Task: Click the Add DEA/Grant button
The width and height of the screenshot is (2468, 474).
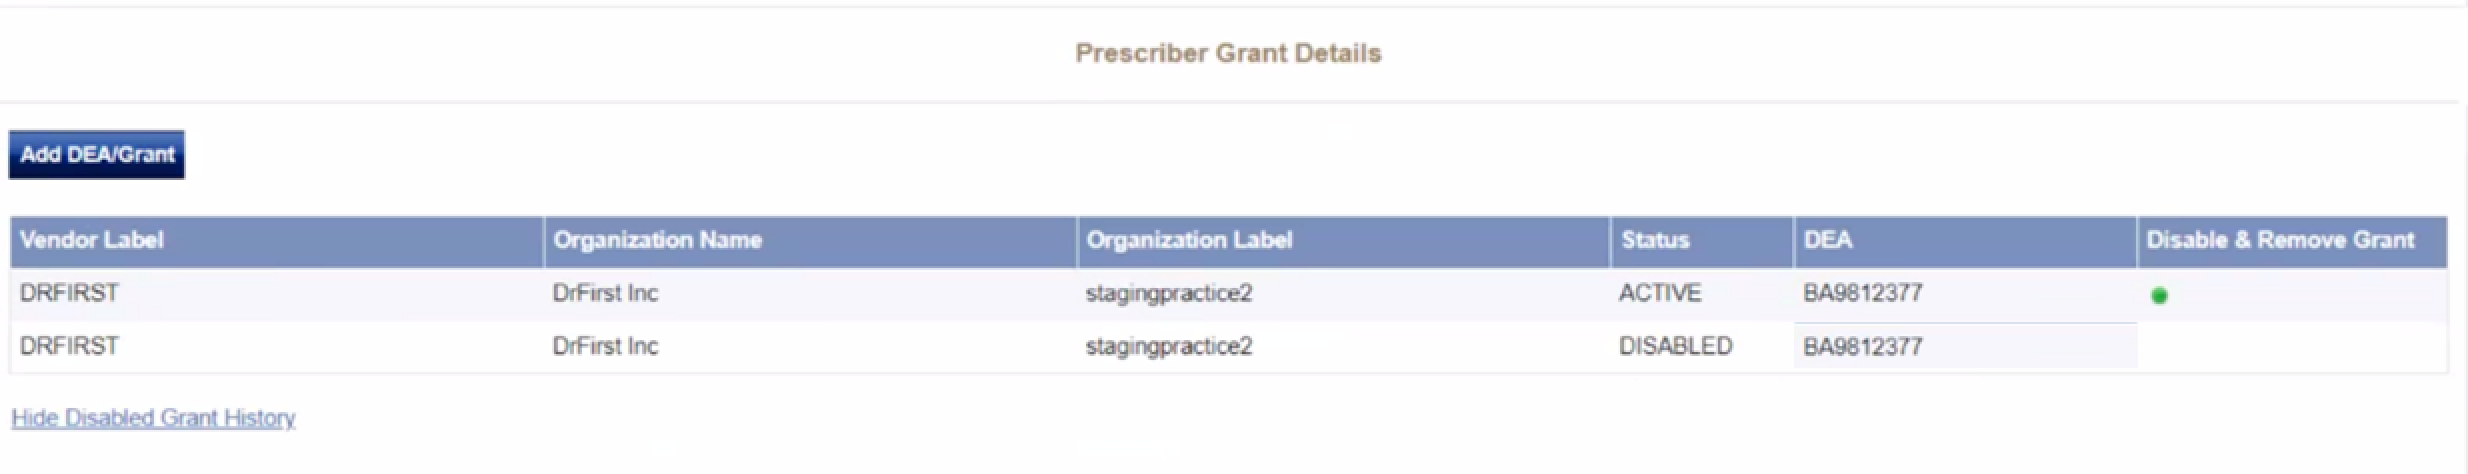Action: pyautogui.click(x=97, y=155)
